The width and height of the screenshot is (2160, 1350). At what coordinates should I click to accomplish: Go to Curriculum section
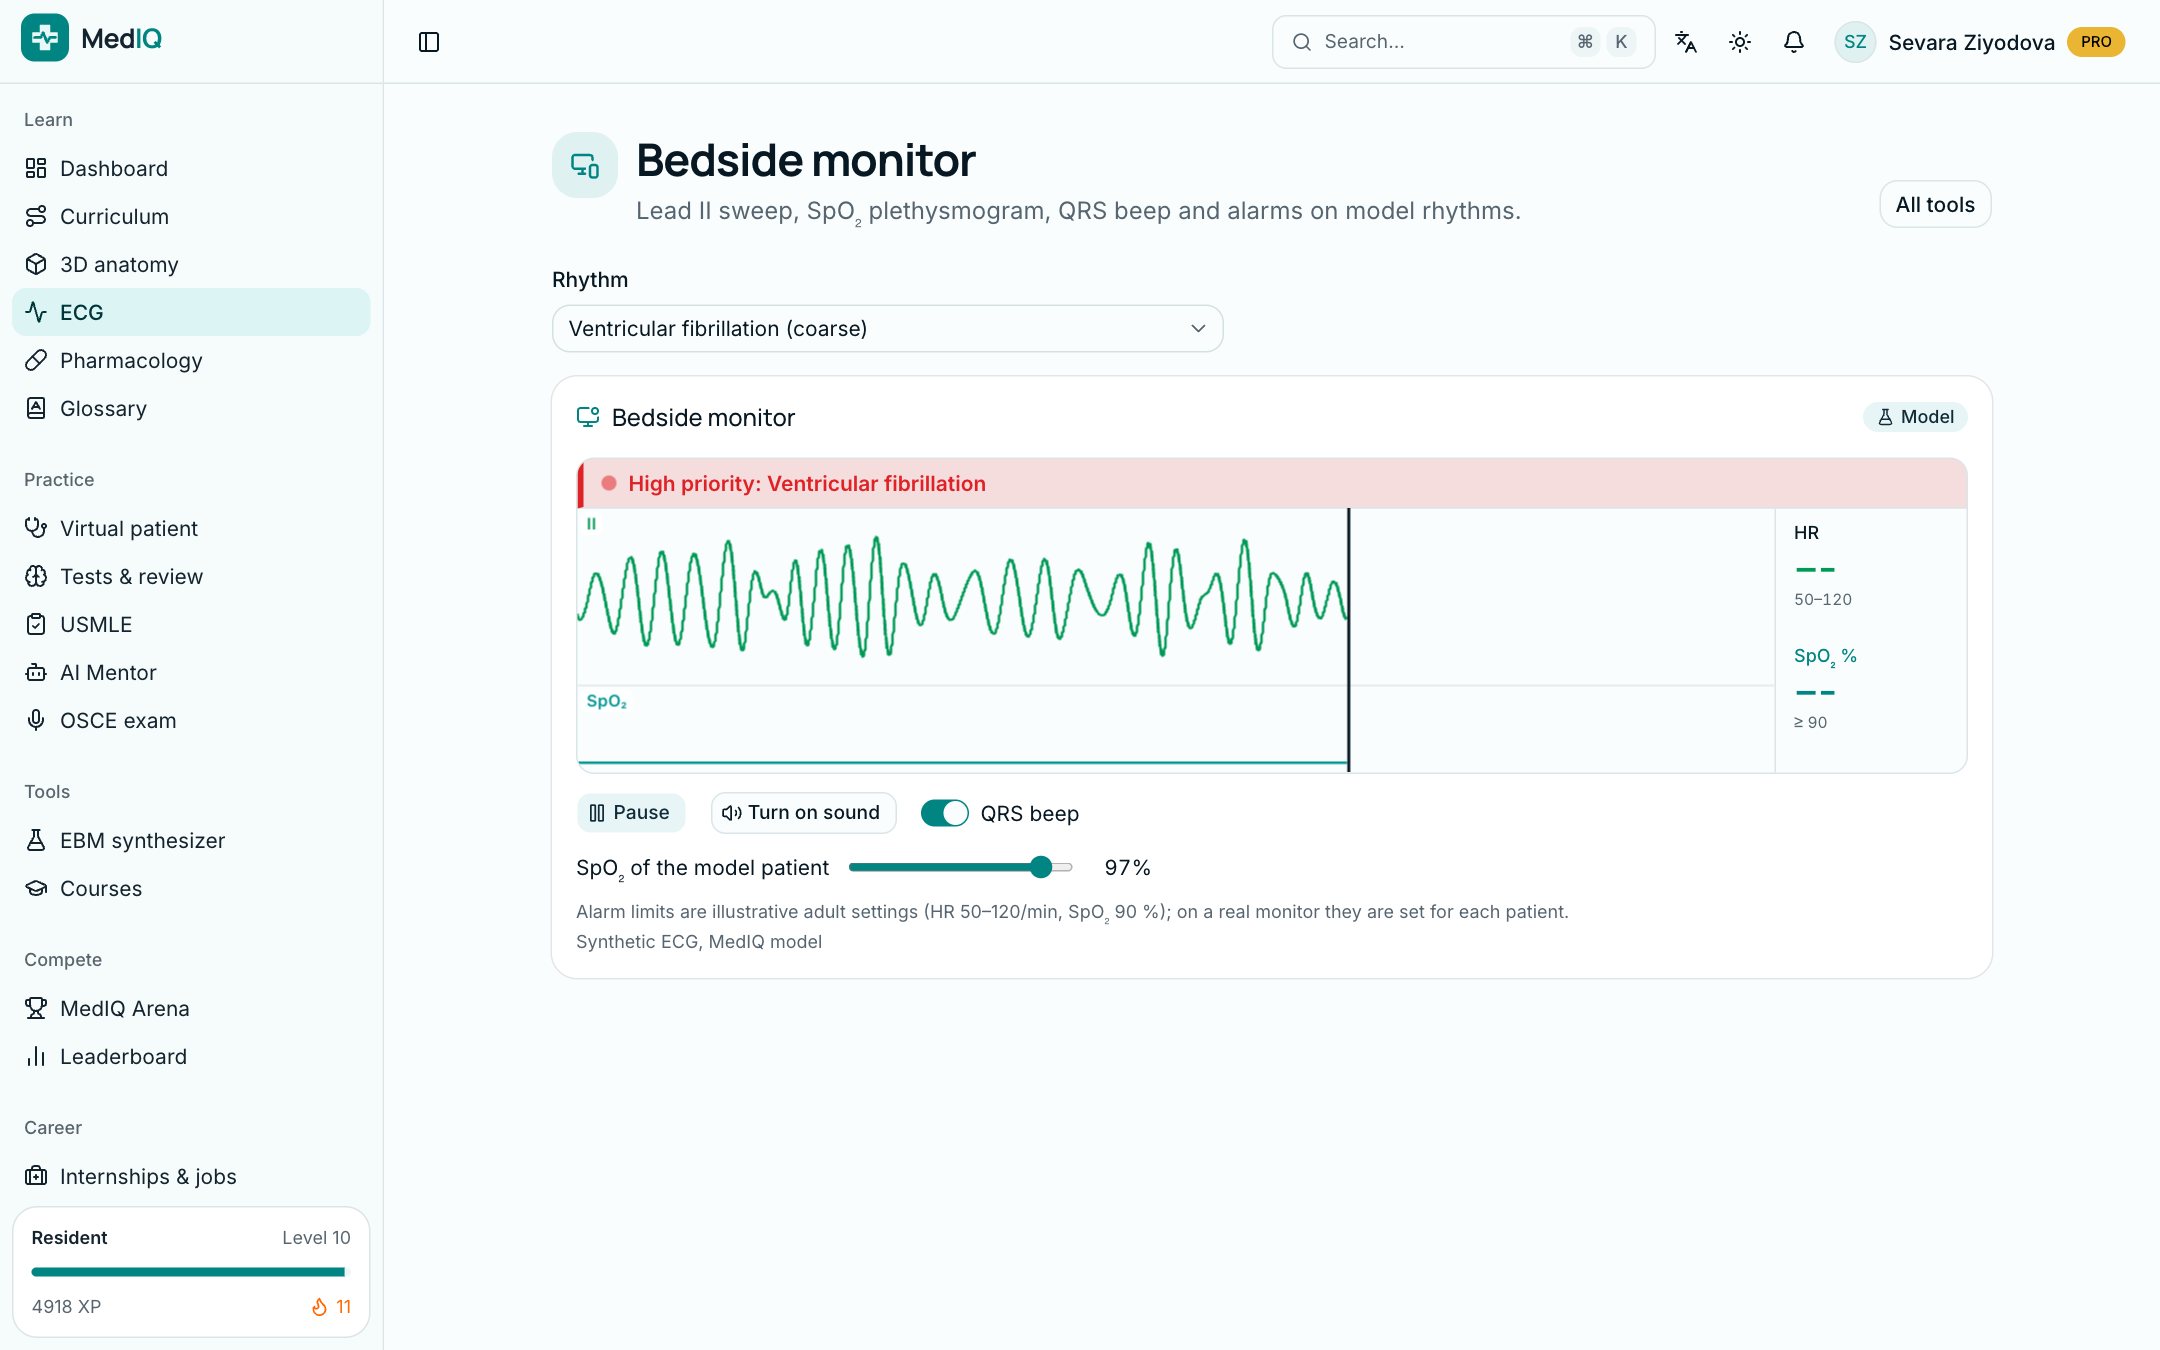click(x=191, y=216)
